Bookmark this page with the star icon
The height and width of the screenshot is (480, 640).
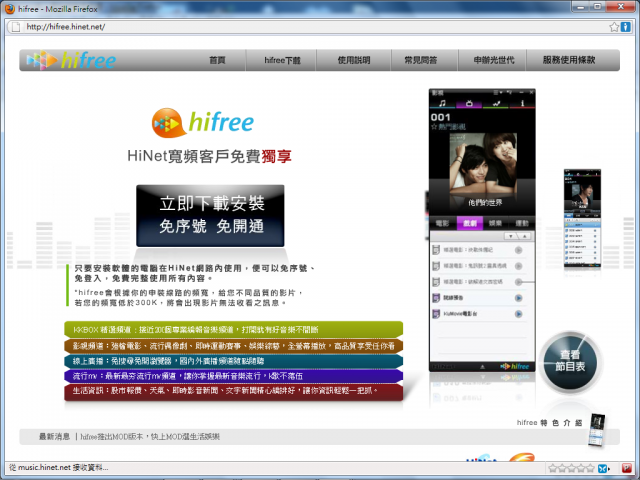(x=614, y=27)
